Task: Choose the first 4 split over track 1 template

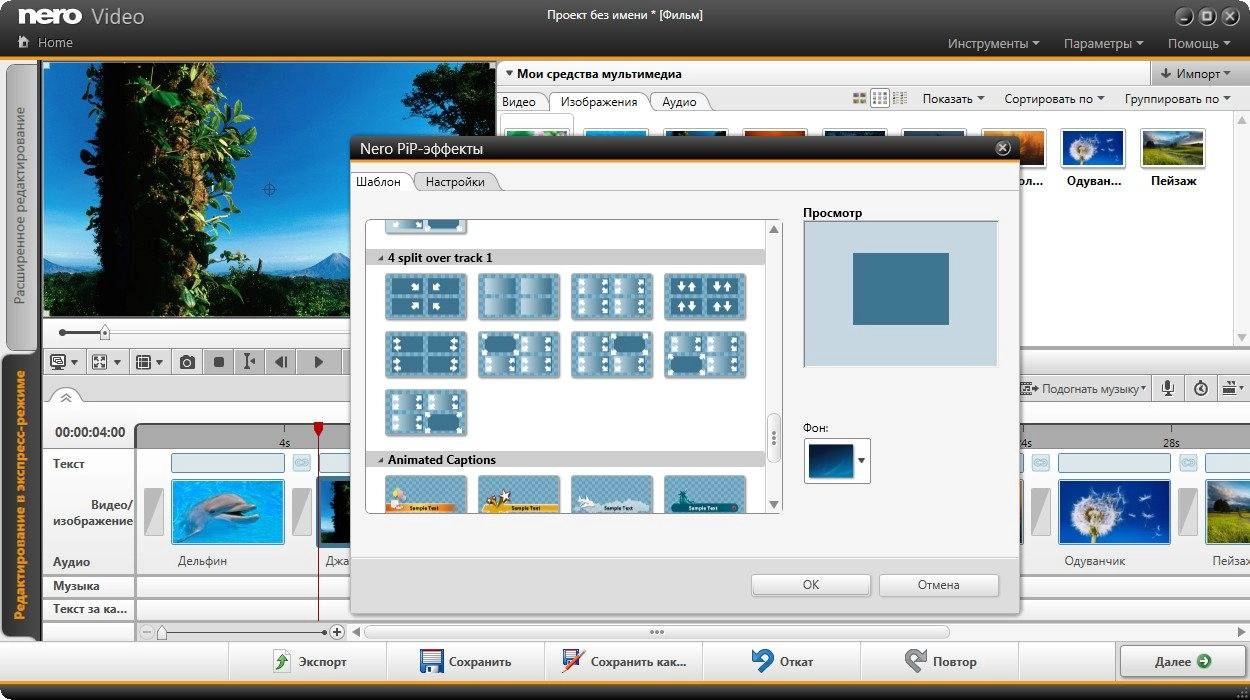Action: 426,296
